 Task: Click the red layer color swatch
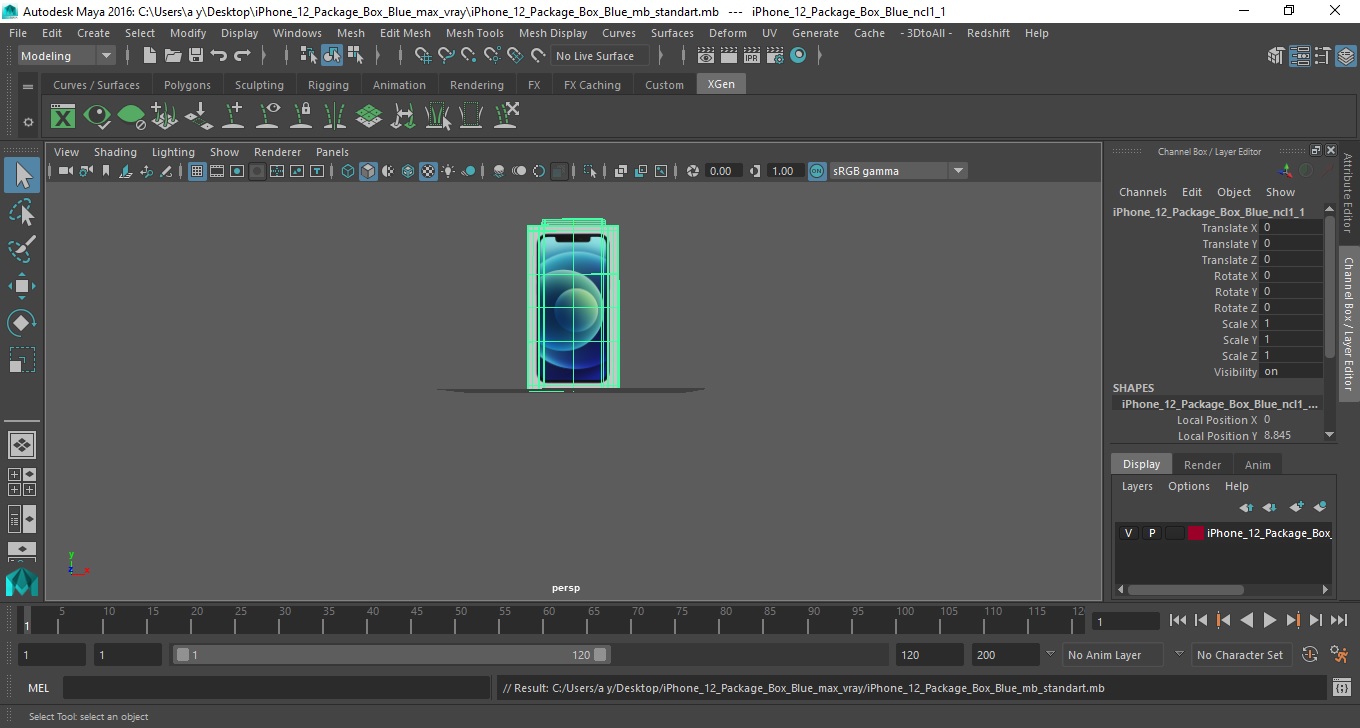pyautogui.click(x=1196, y=533)
